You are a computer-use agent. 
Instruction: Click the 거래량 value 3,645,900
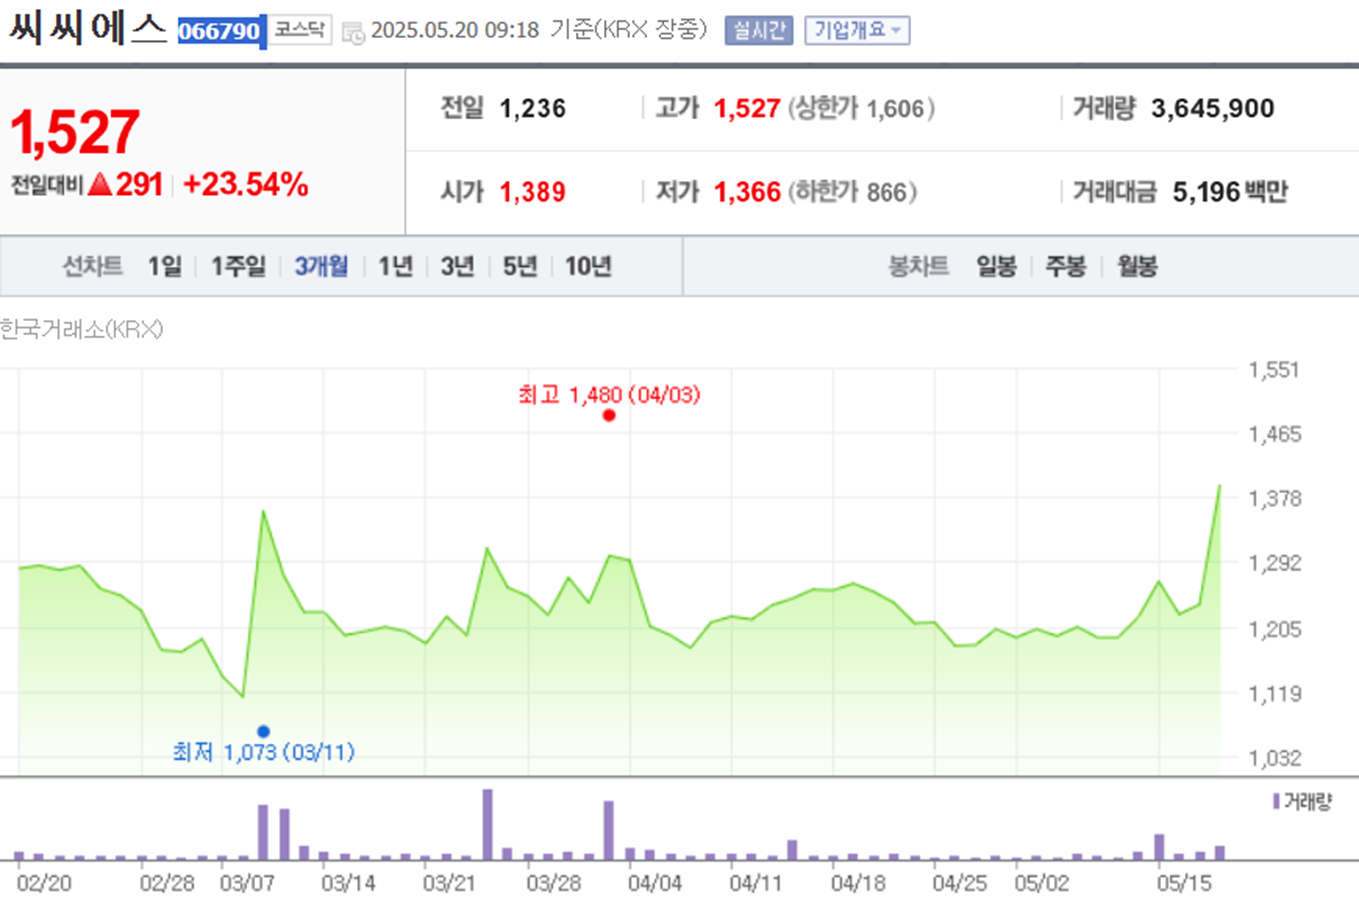pos(1213,108)
